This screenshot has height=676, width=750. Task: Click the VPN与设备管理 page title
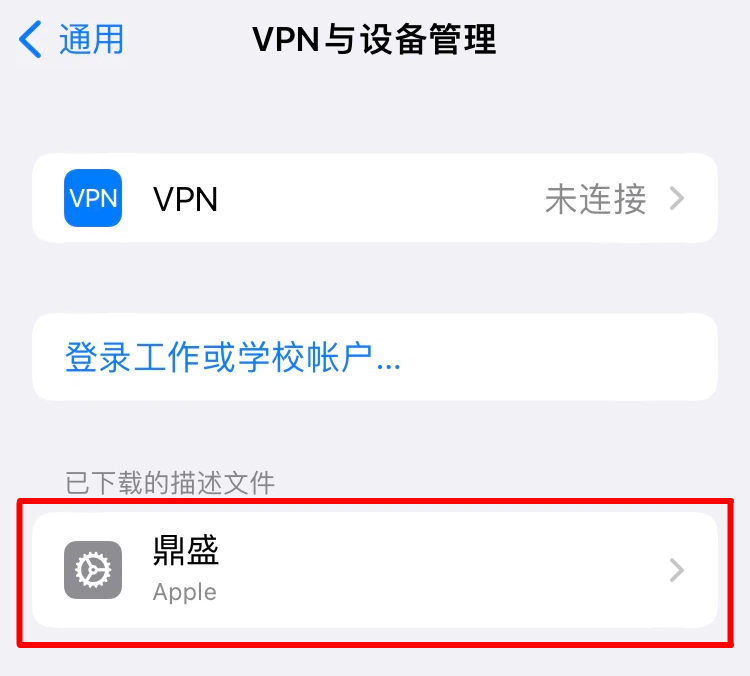click(x=375, y=39)
